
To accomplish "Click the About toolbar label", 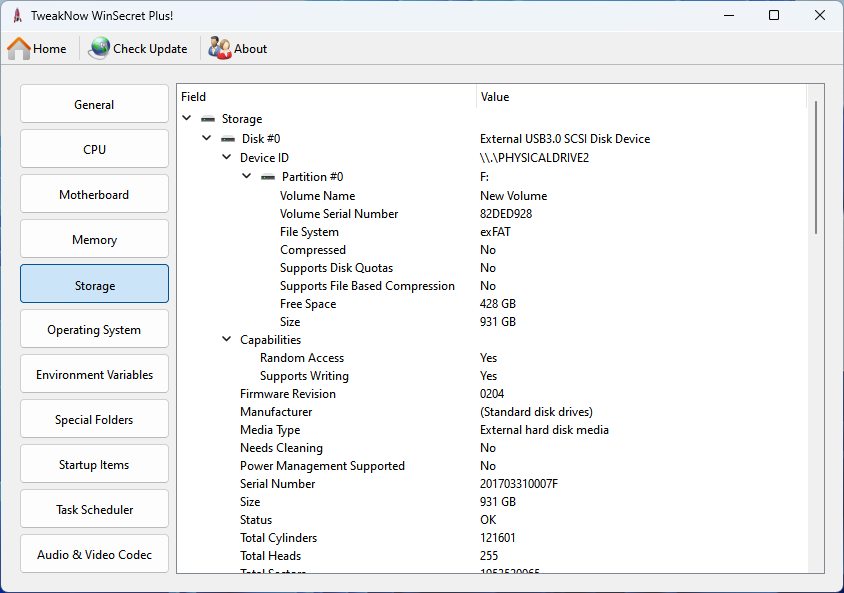I will click(x=250, y=49).
